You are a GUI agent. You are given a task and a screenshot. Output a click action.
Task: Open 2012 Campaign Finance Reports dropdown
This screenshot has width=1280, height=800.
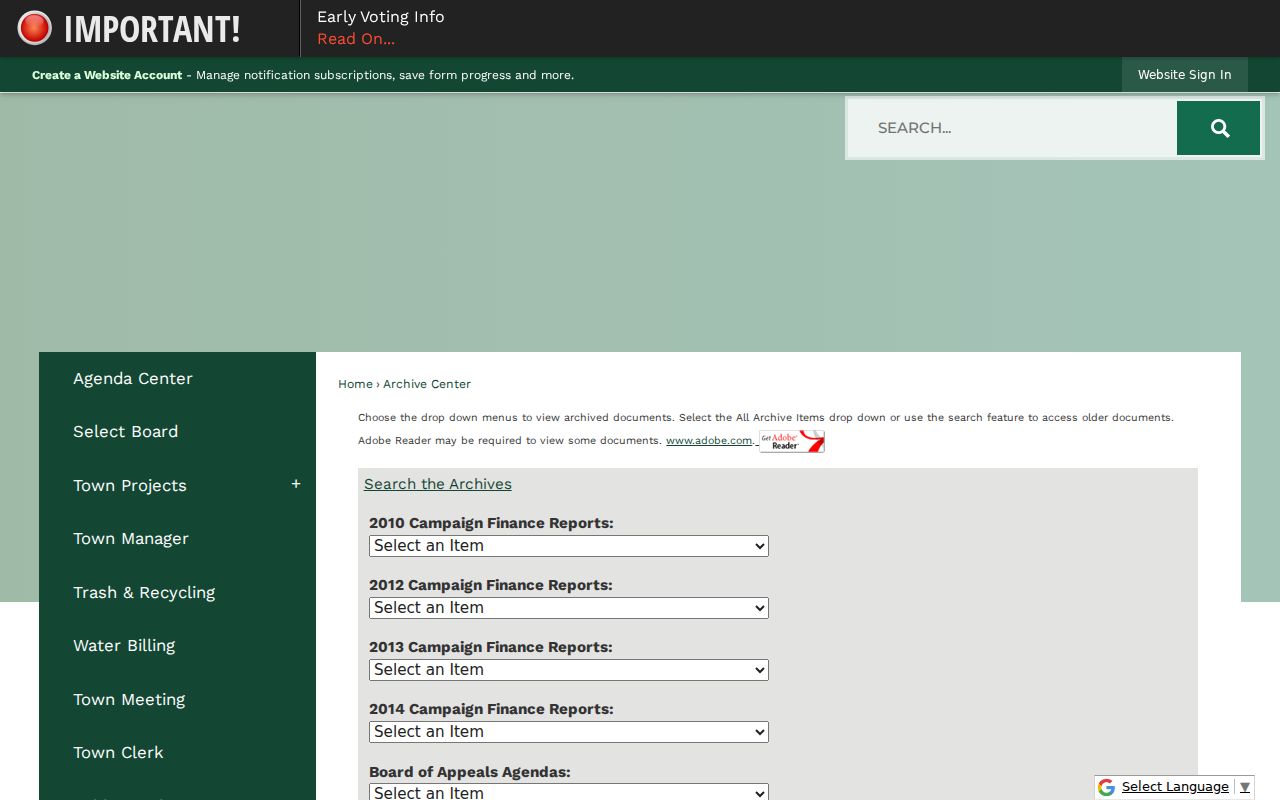[x=569, y=608]
